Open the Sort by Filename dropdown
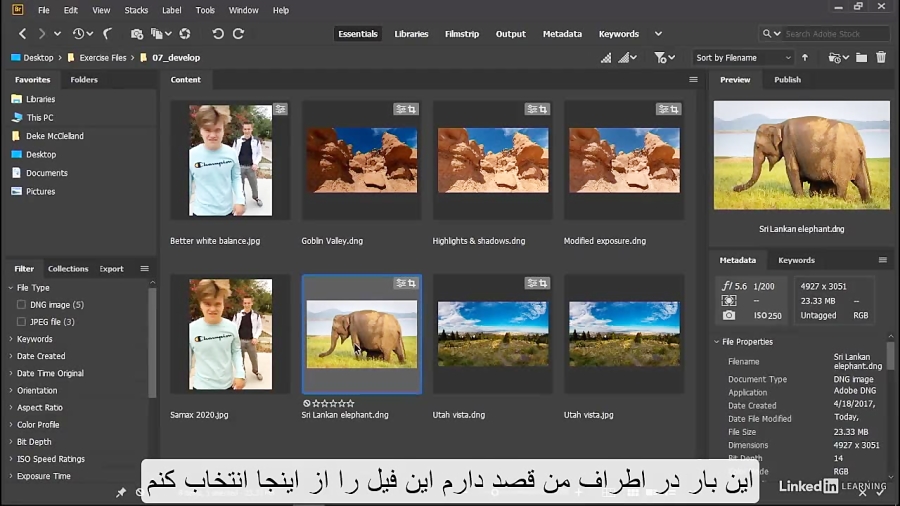The width and height of the screenshot is (900, 506). pyautogui.click(x=743, y=58)
